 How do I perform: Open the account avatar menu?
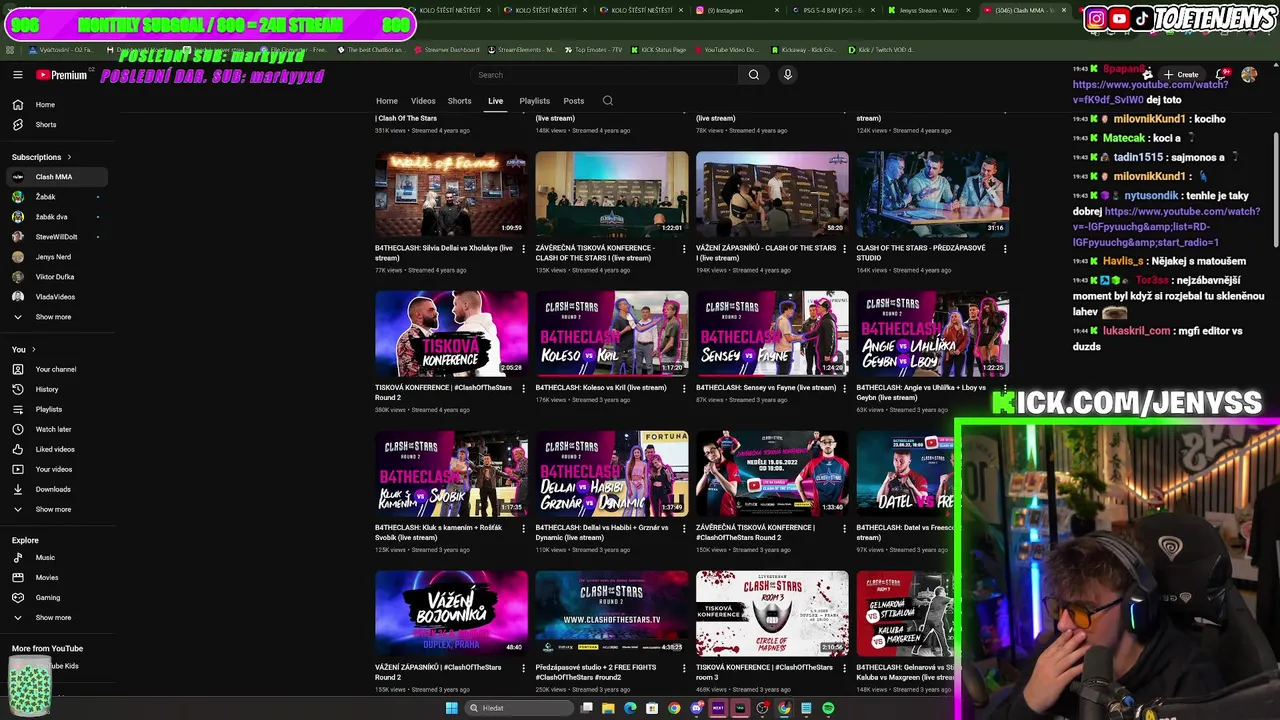1249,75
